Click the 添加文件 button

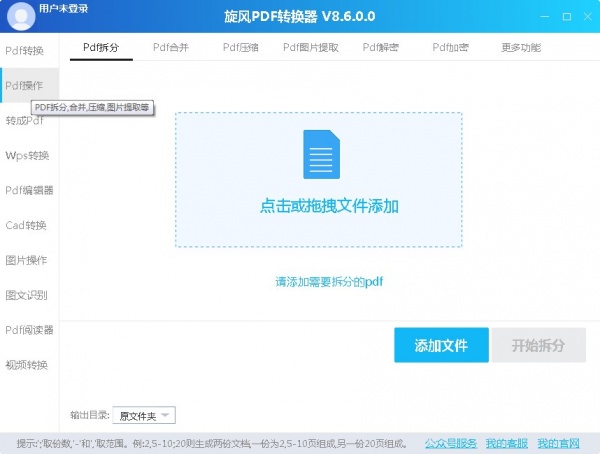tap(441, 345)
